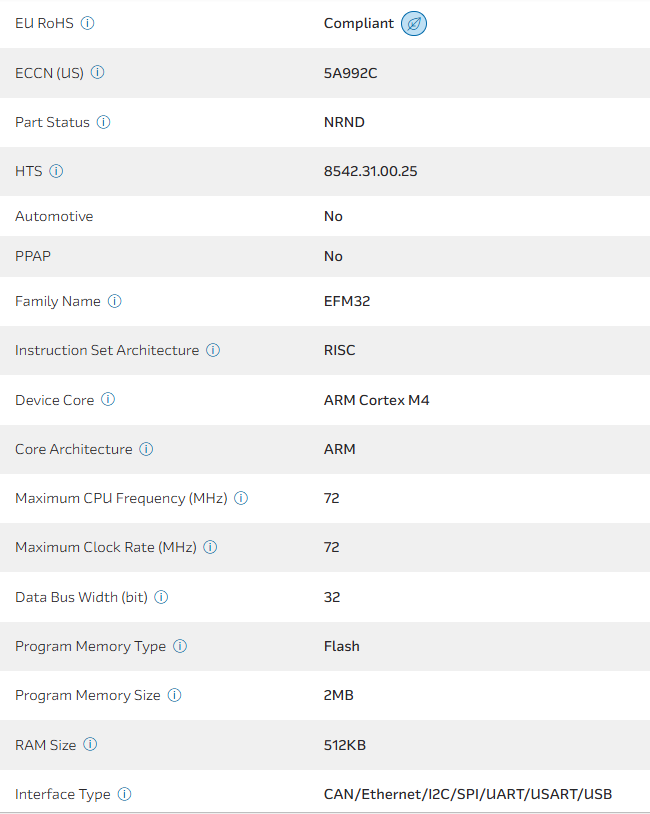Click the Device Core info icon
650x814 pixels.
108,400
